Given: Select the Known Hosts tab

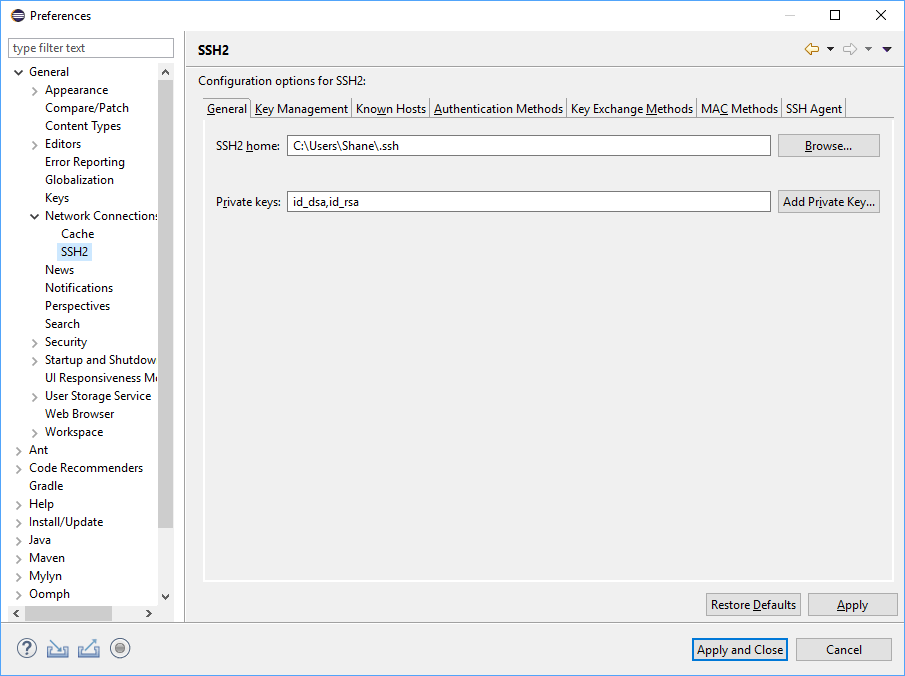Looking at the screenshot, I should tap(390, 108).
